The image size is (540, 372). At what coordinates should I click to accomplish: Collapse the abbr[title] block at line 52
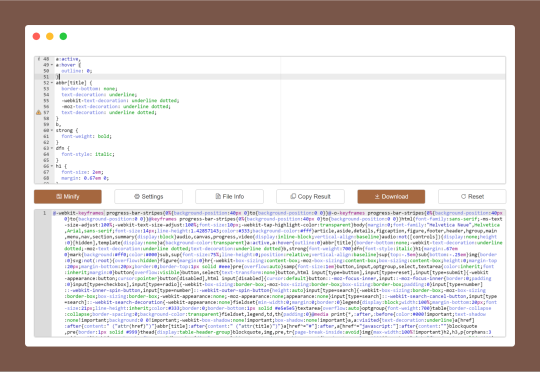click(52, 83)
